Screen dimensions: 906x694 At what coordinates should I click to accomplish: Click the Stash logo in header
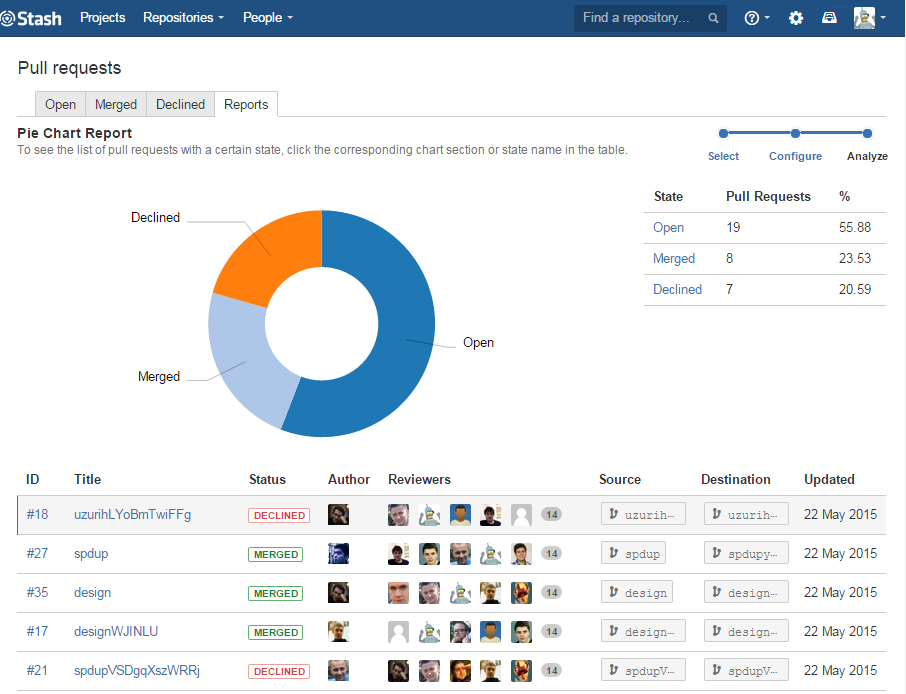tap(33, 18)
